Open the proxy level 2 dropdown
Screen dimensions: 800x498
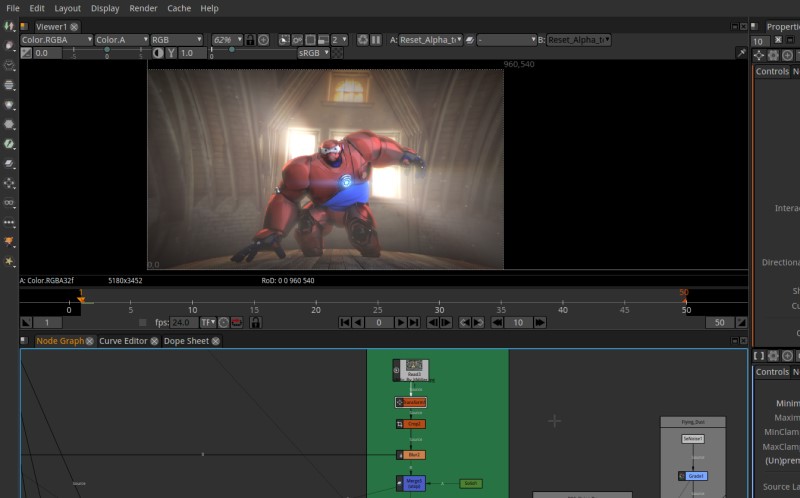click(339, 40)
